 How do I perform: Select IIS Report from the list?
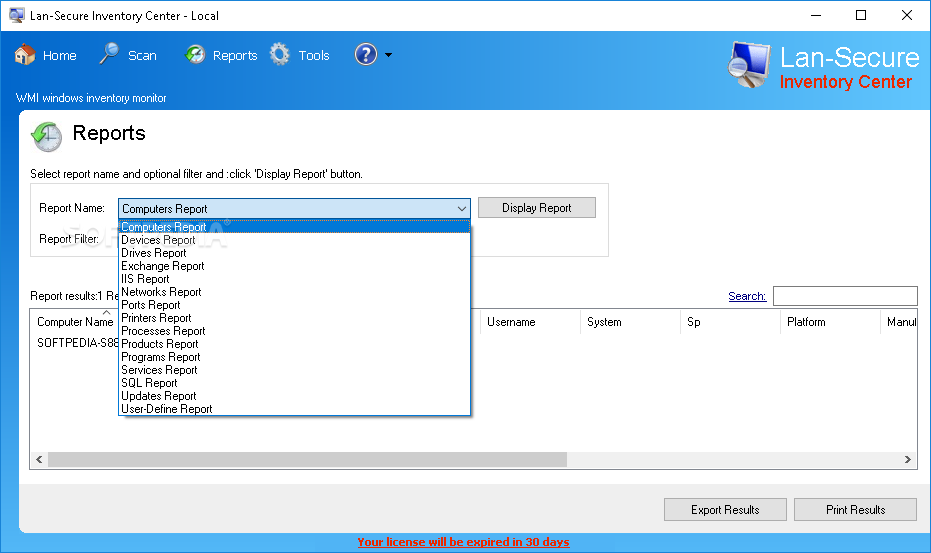[294, 279]
